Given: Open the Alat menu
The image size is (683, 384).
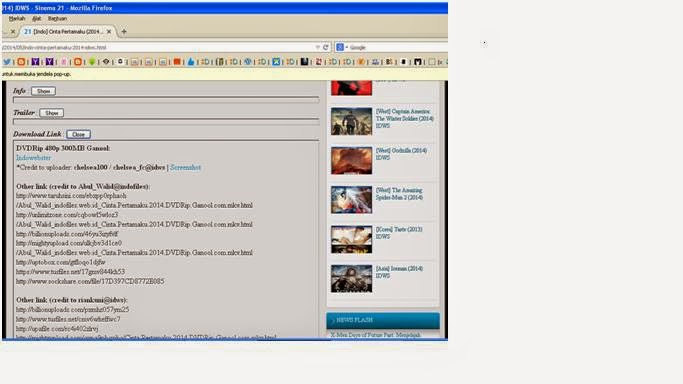Looking at the screenshot, I should (x=37, y=19).
